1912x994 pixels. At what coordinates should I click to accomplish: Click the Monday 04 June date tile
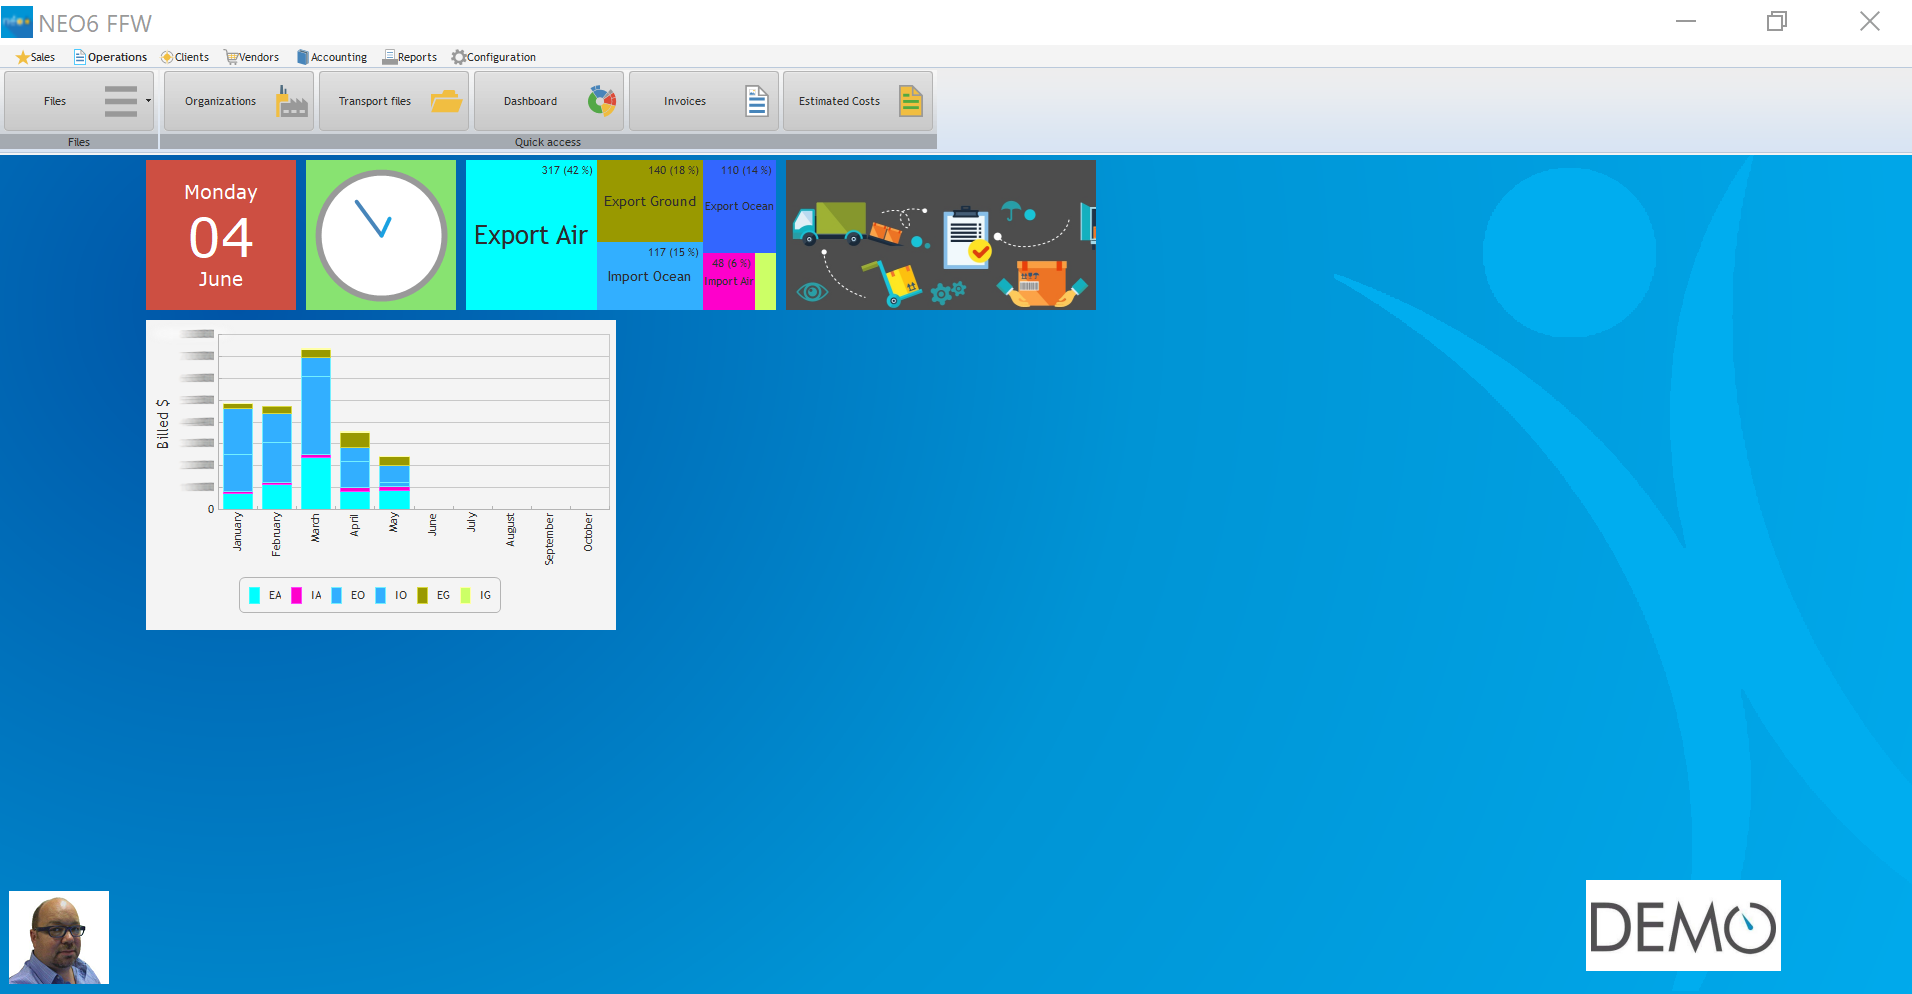coord(221,235)
